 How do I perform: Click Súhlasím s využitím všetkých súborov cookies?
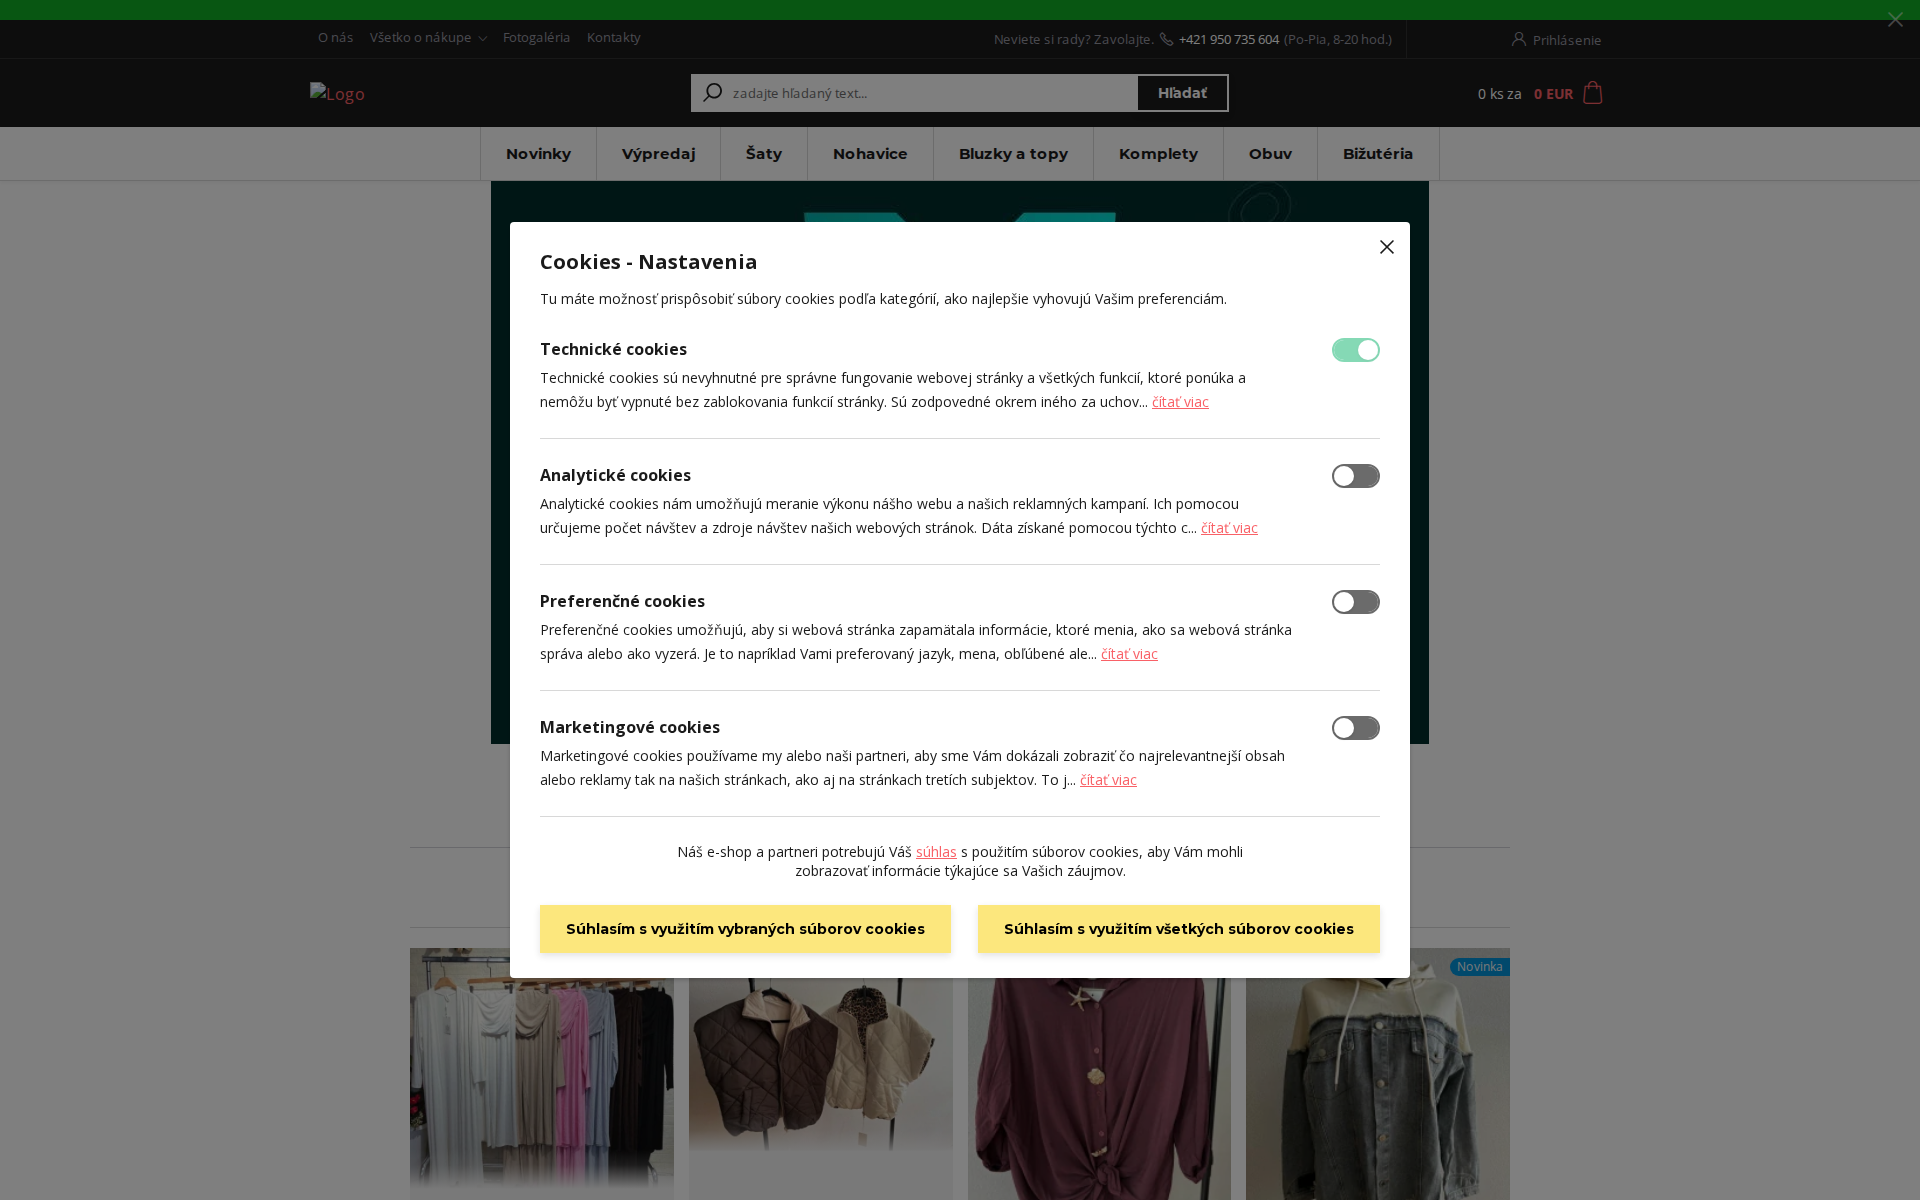[1178, 929]
